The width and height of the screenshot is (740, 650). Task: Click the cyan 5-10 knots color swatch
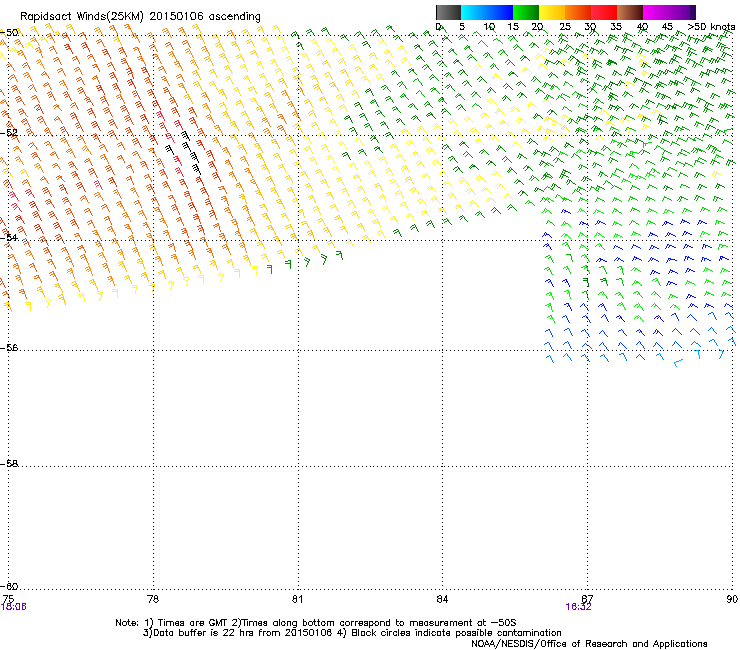[474, 12]
